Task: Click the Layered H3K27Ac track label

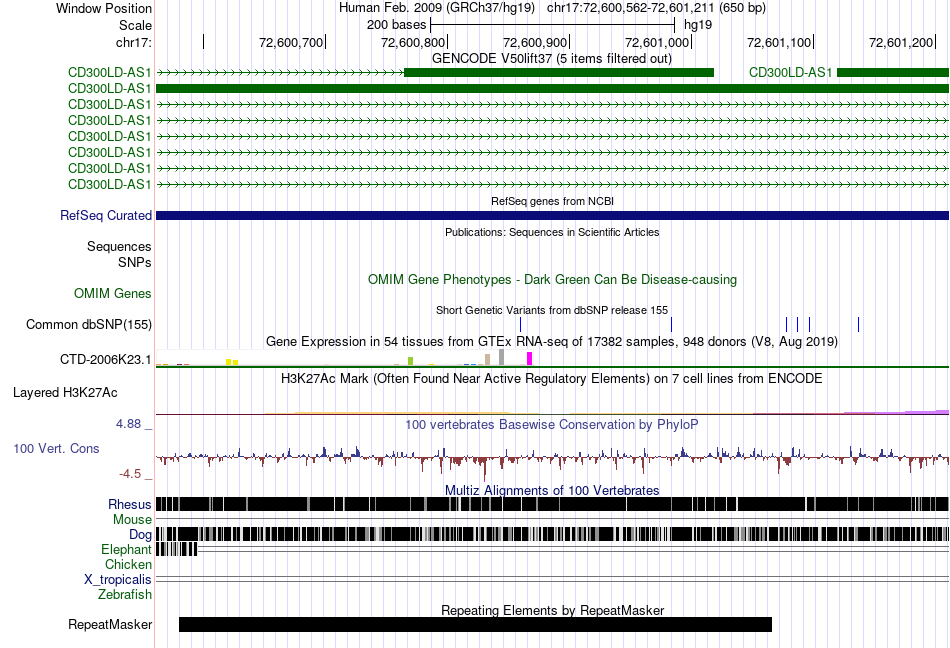Action: [65, 393]
